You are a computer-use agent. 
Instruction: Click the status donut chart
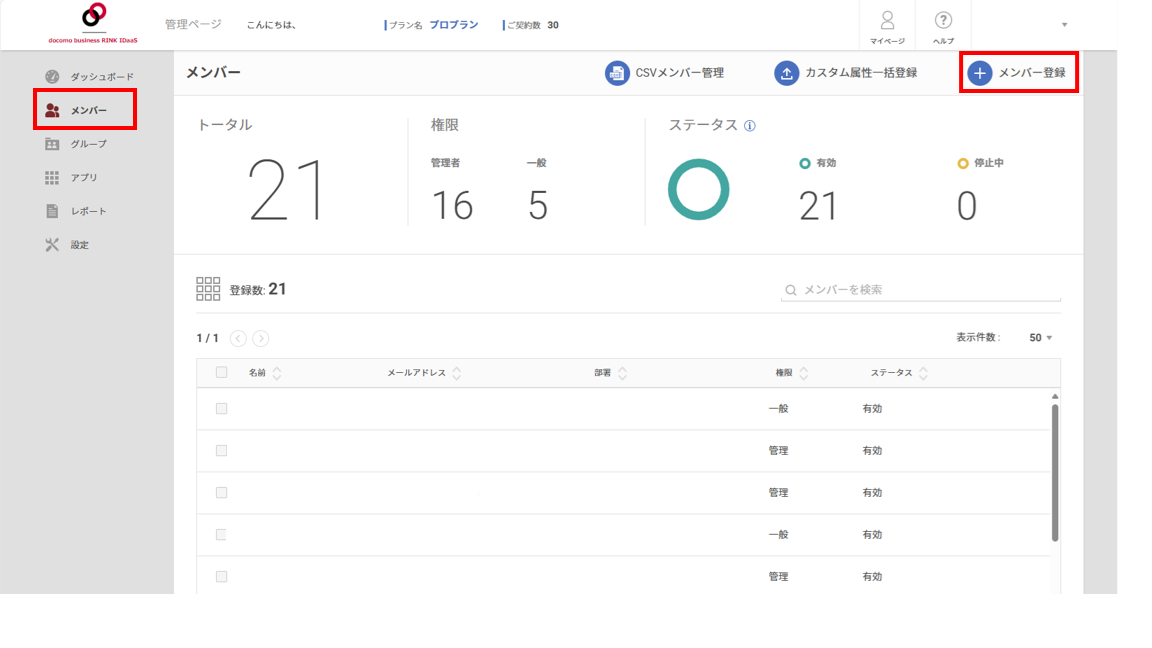coord(699,190)
